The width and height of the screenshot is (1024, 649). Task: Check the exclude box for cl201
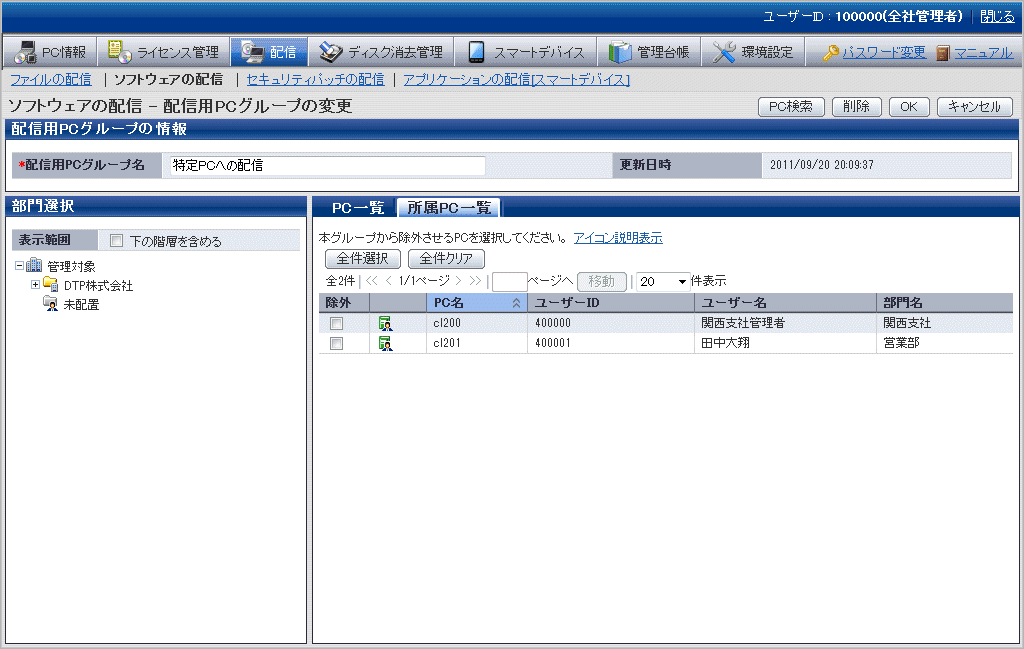[336, 343]
